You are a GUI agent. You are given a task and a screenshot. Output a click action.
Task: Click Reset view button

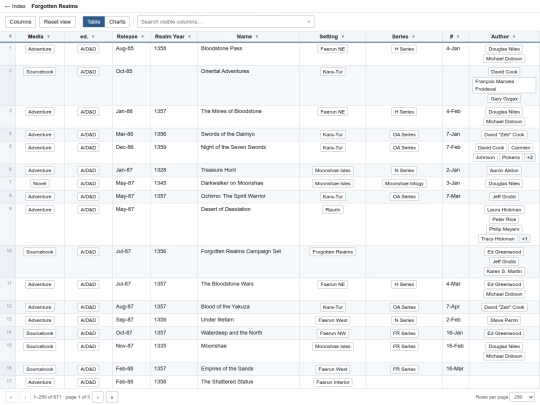pyautogui.click(x=57, y=22)
